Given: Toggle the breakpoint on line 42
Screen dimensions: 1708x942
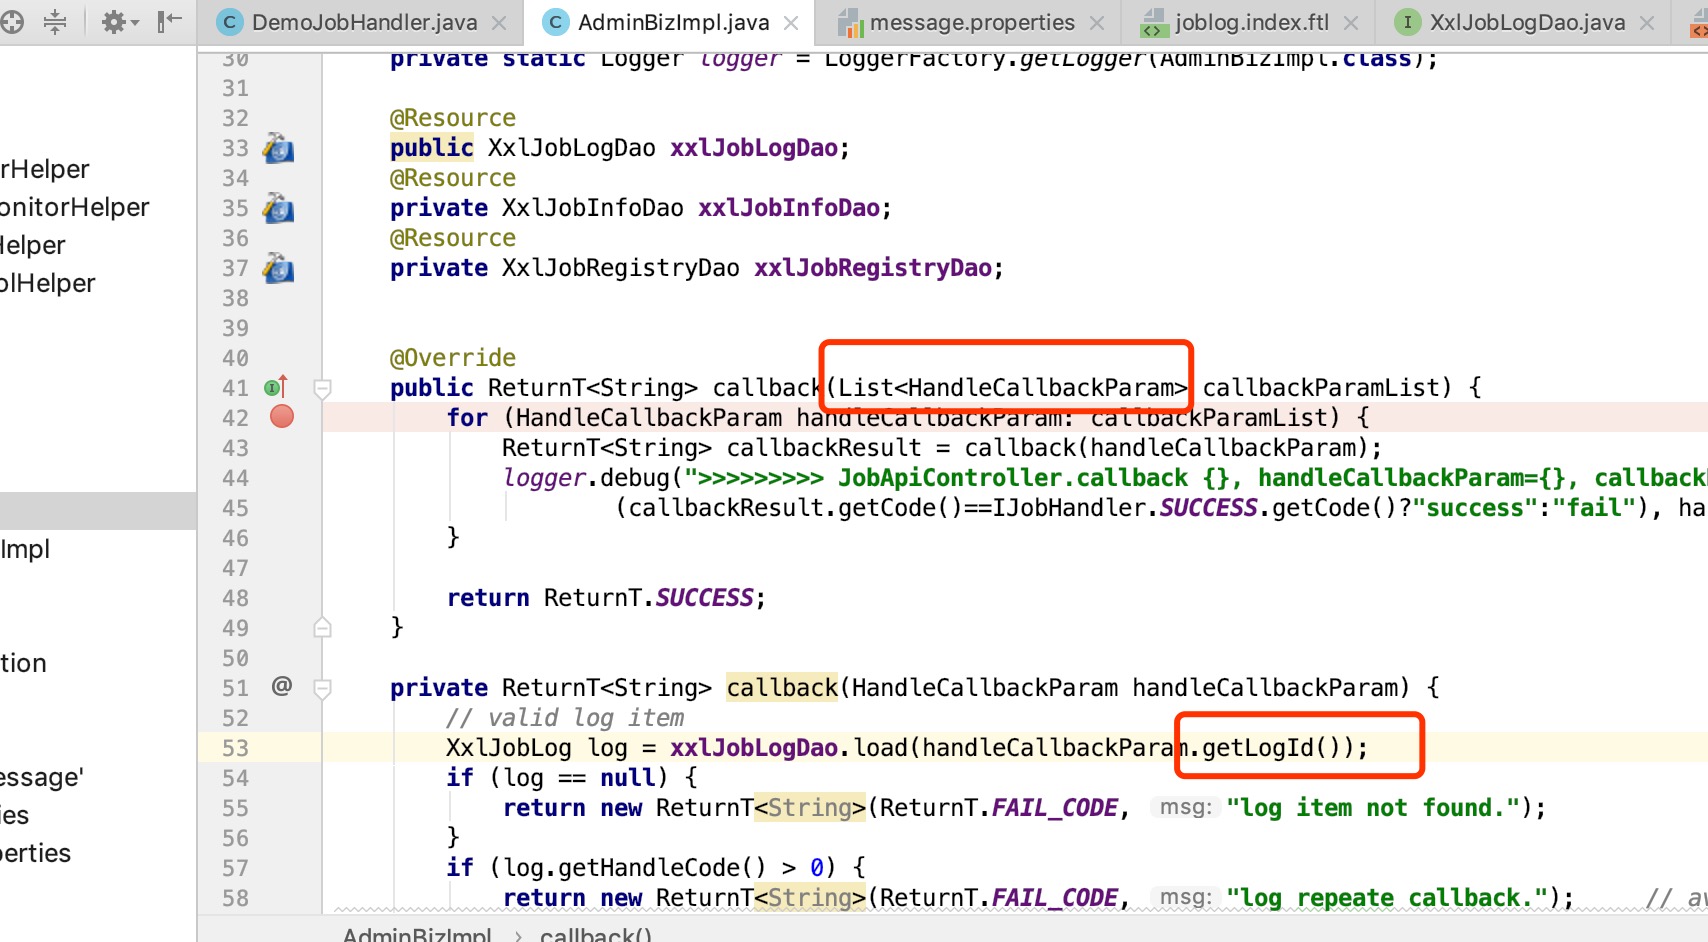Looking at the screenshot, I should (x=281, y=417).
